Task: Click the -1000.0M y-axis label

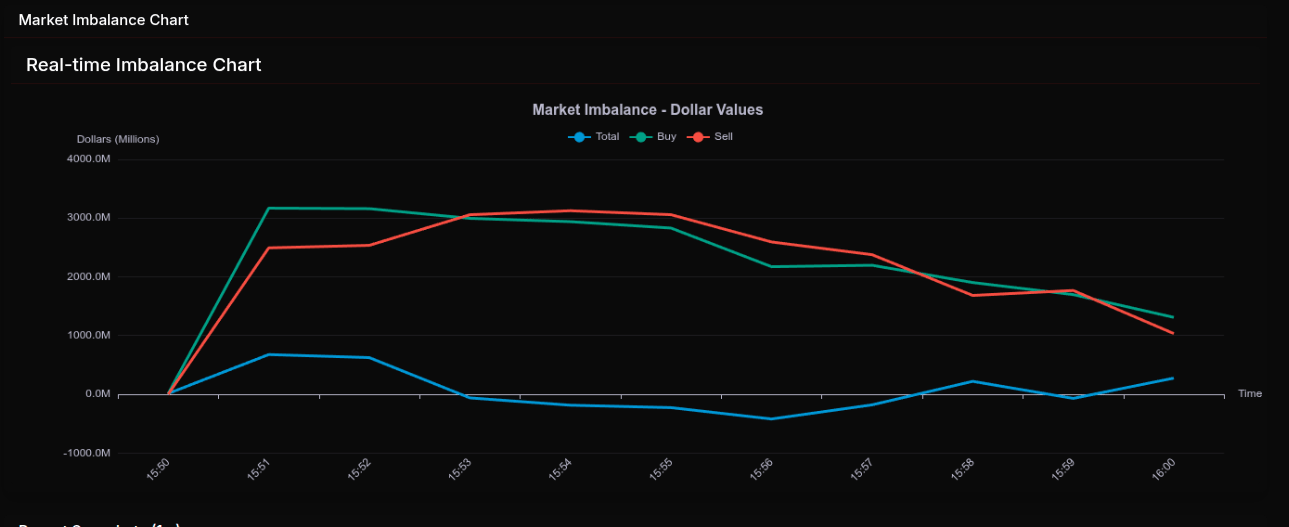Action: click(x=87, y=453)
